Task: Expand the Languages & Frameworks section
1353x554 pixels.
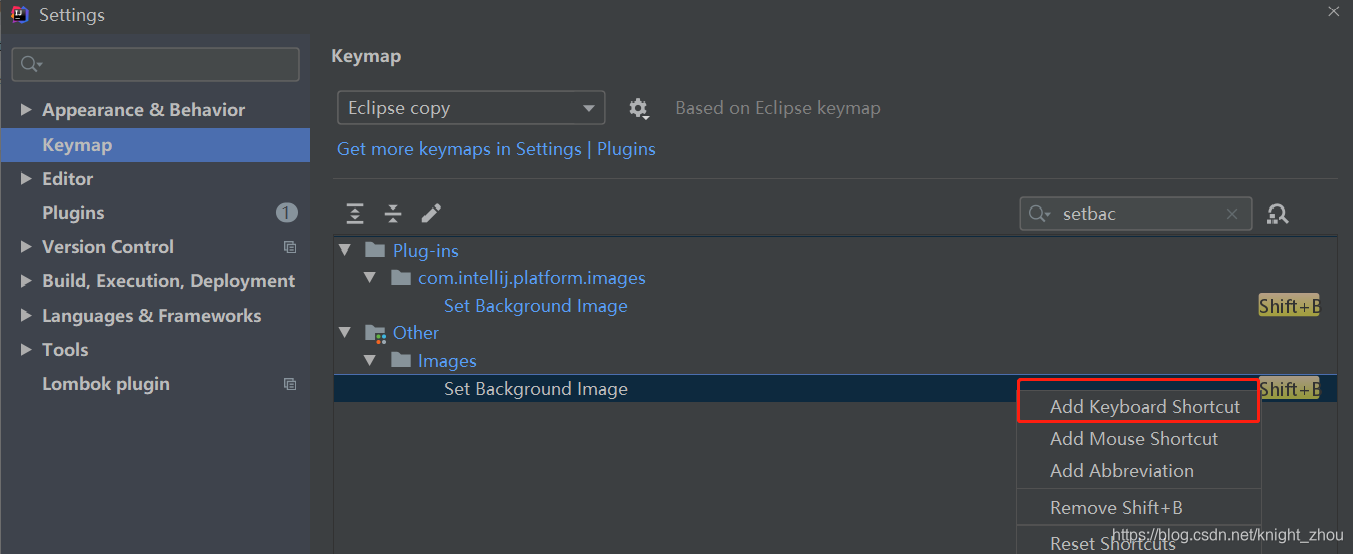Action: coord(26,316)
